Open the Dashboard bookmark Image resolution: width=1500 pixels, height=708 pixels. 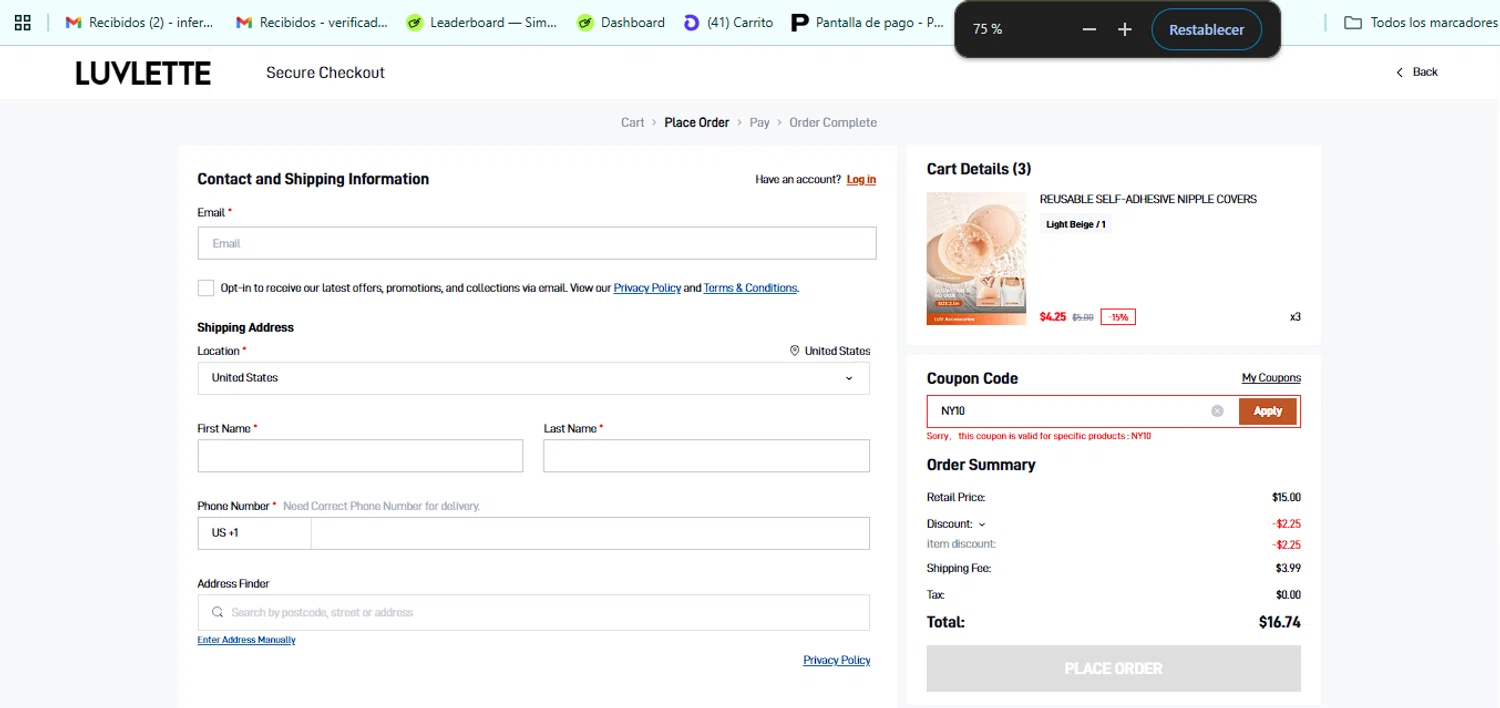tap(621, 22)
